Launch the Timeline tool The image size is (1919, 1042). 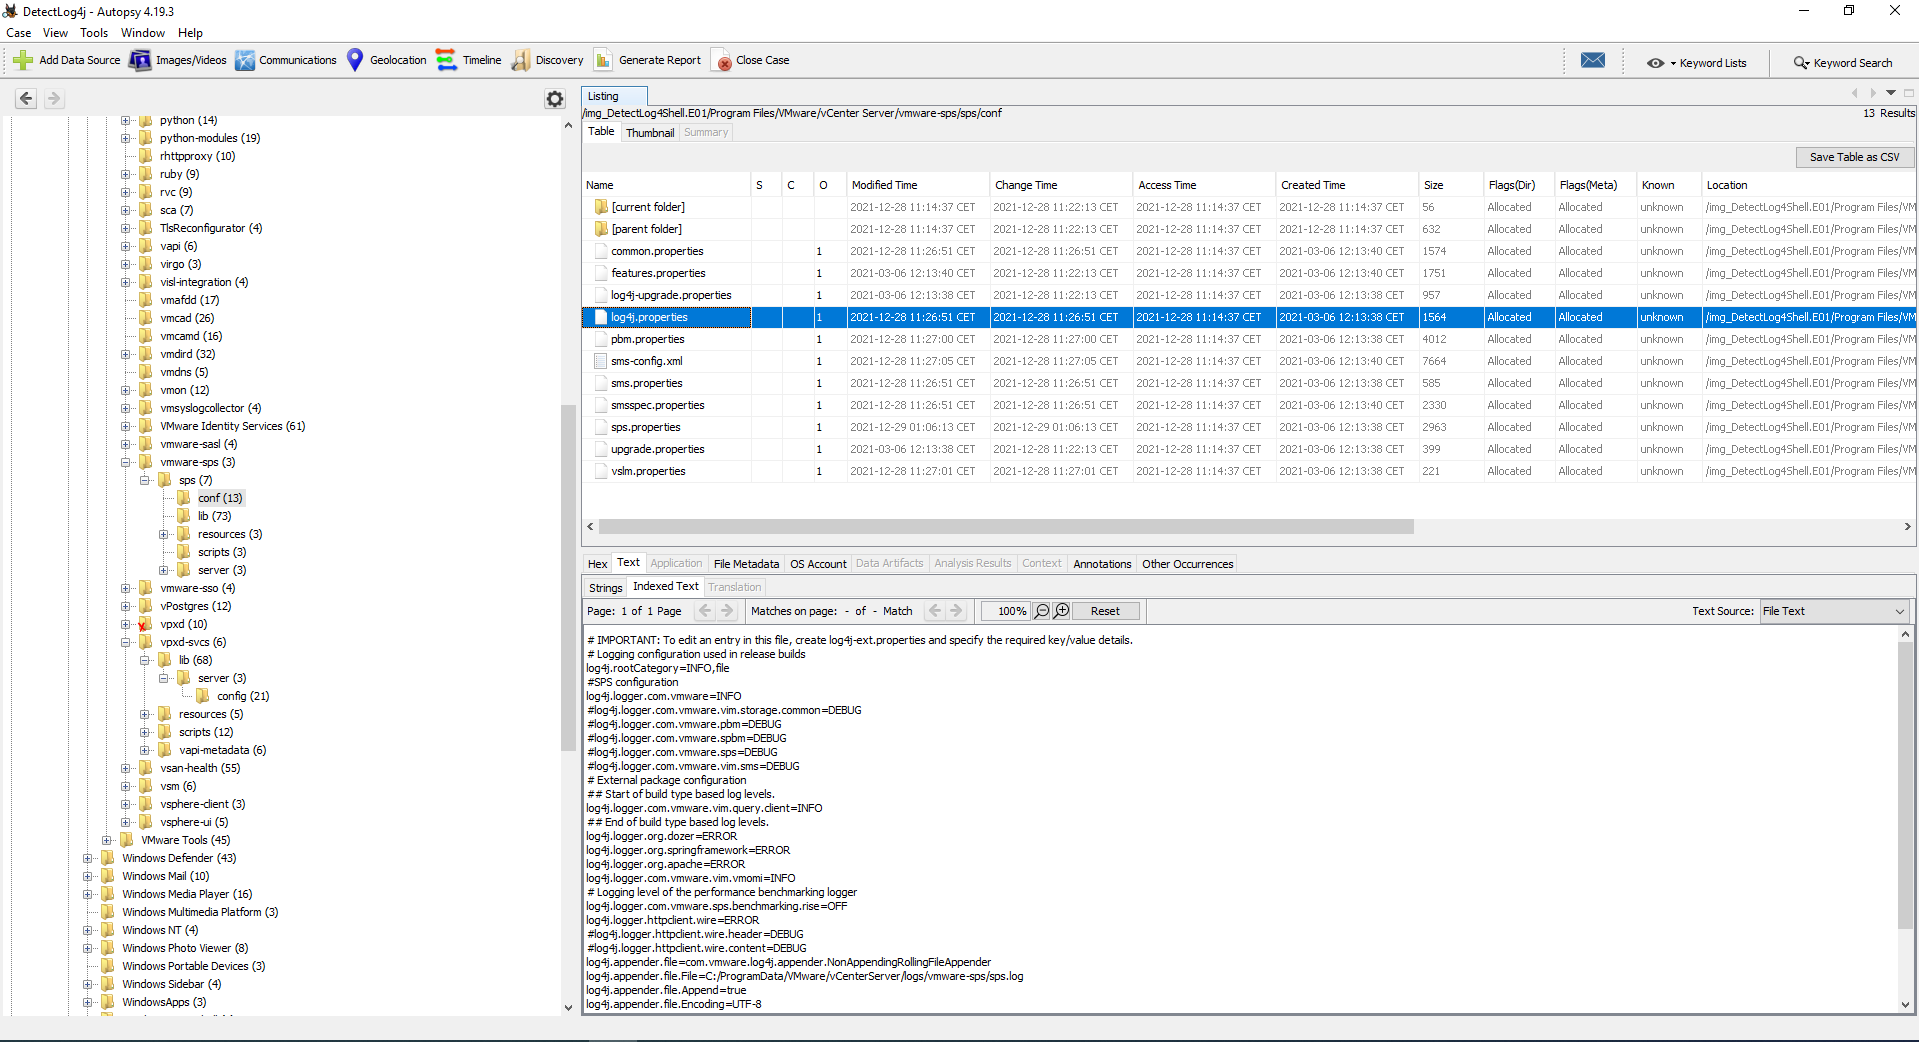(x=468, y=61)
